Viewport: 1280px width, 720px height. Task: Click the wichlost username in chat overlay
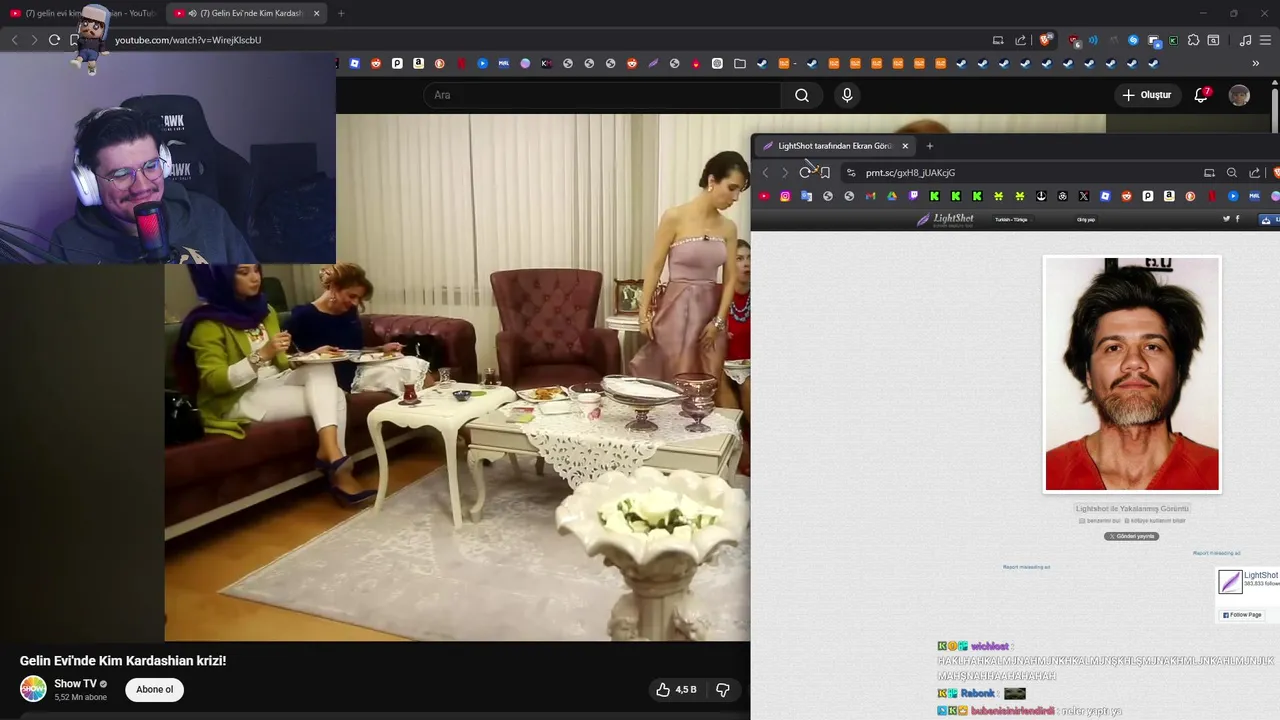tap(990, 646)
